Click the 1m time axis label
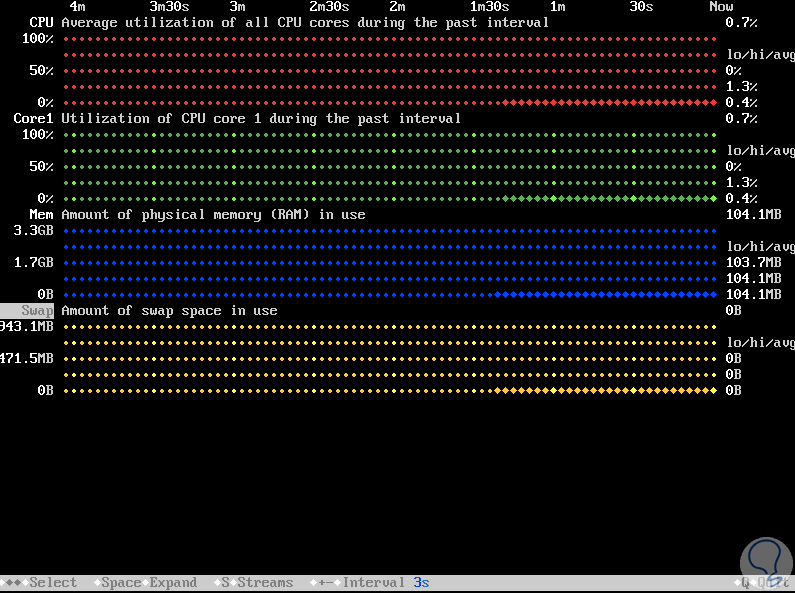 558,7
